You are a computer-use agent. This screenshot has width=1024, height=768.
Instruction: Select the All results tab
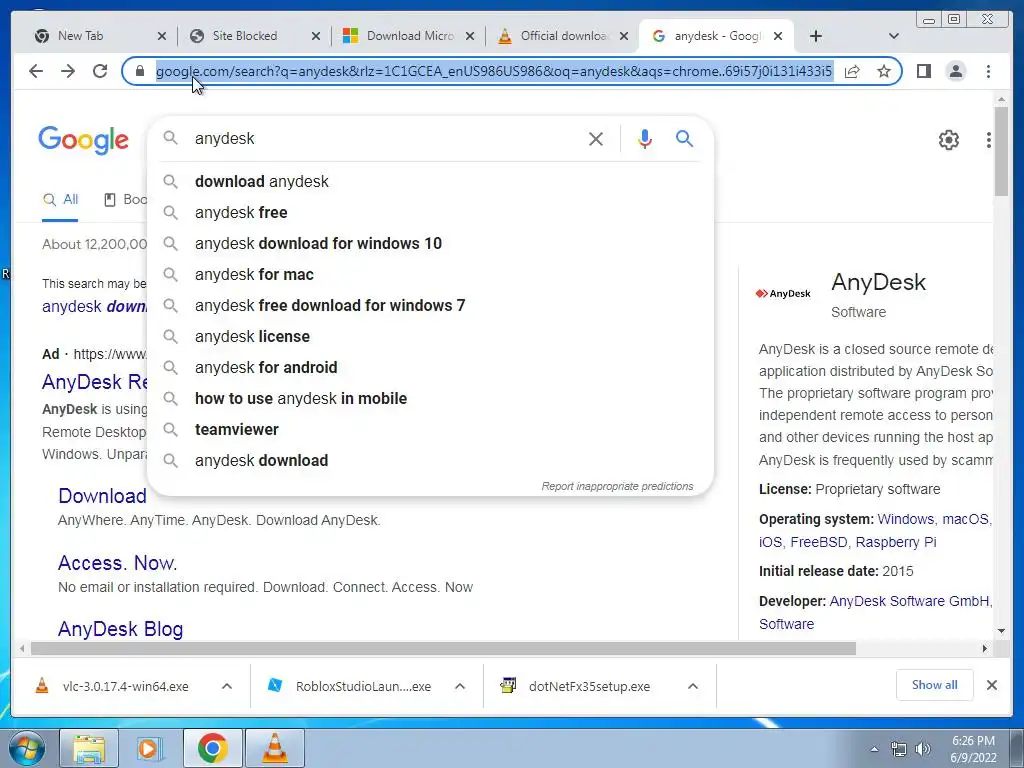(60, 200)
